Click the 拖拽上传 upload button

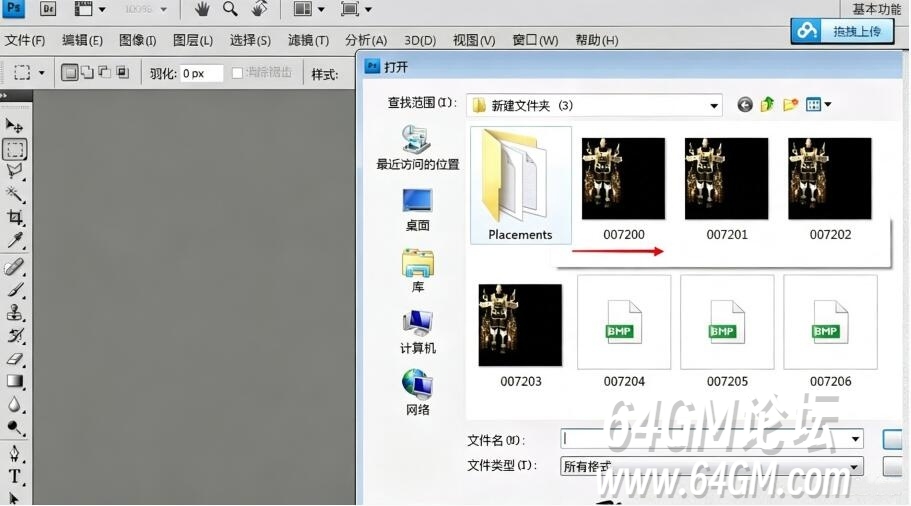(842, 31)
